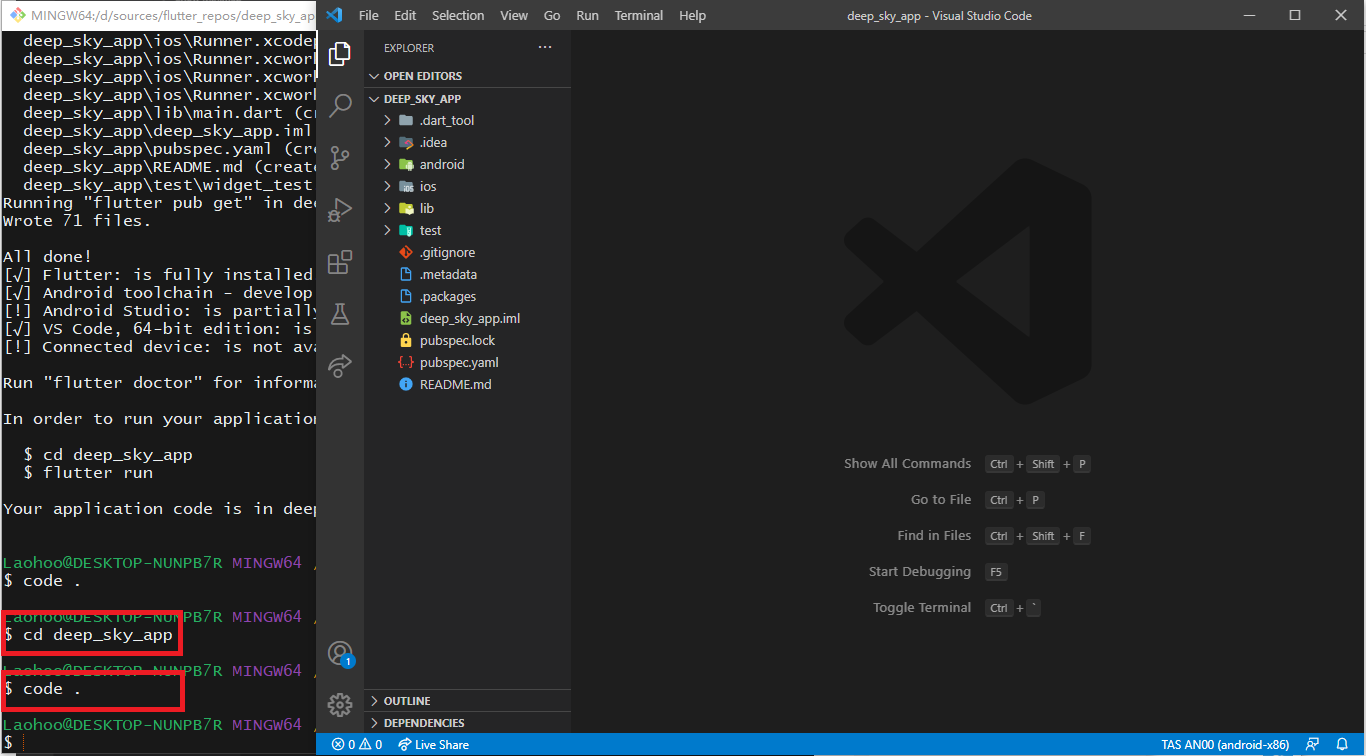Expand the Open Editors section
The height and width of the screenshot is (756, 1366).
(x=467, y=76)
